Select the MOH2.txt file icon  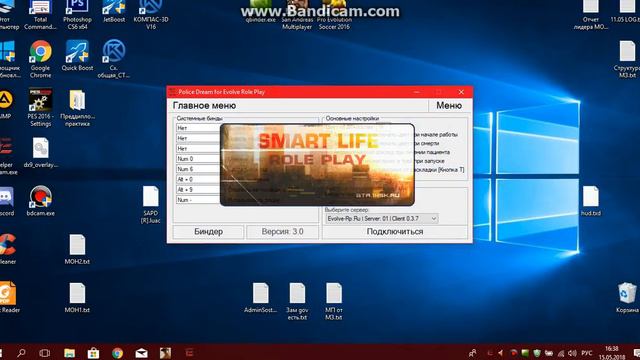pyautogui.click(x=77, y=249)
